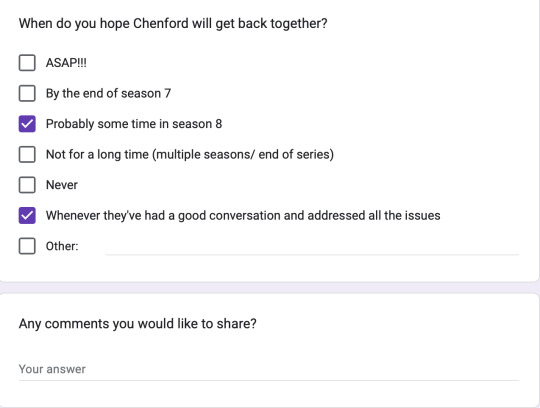Click the 'Your answer' comments field

[x=269, y=369]
